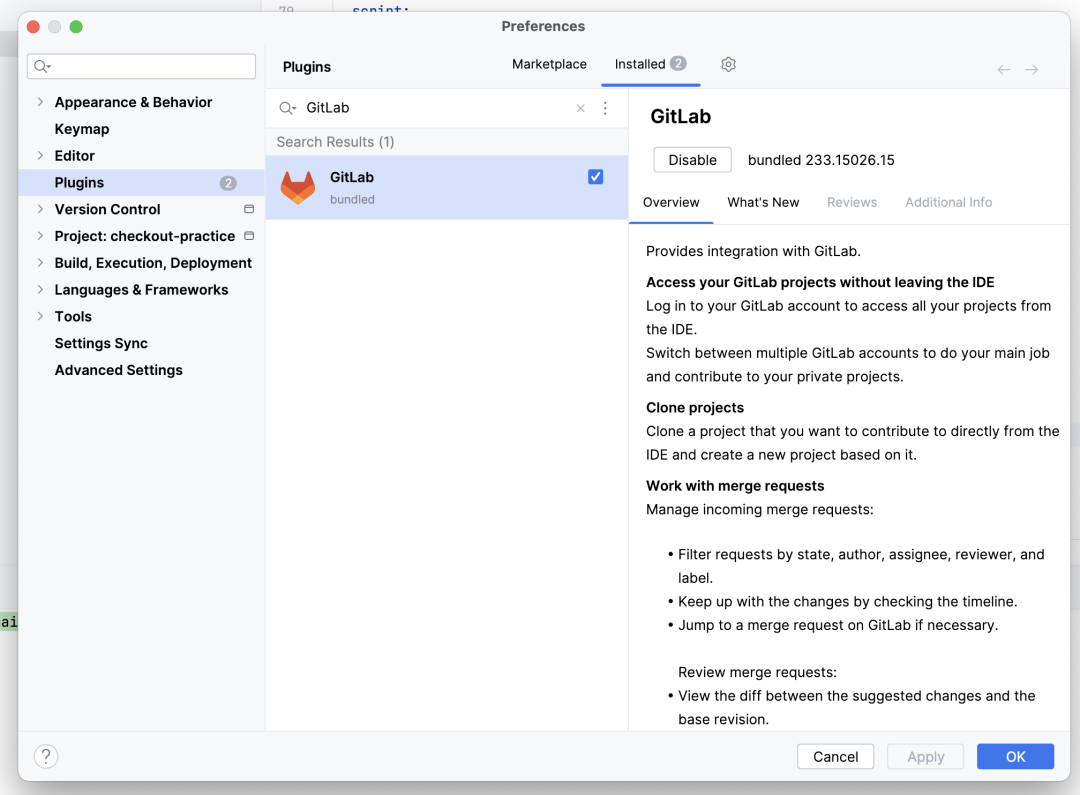Open the What's New tab
Screen dimensions: 1080x795
click(x=763, y=203)
